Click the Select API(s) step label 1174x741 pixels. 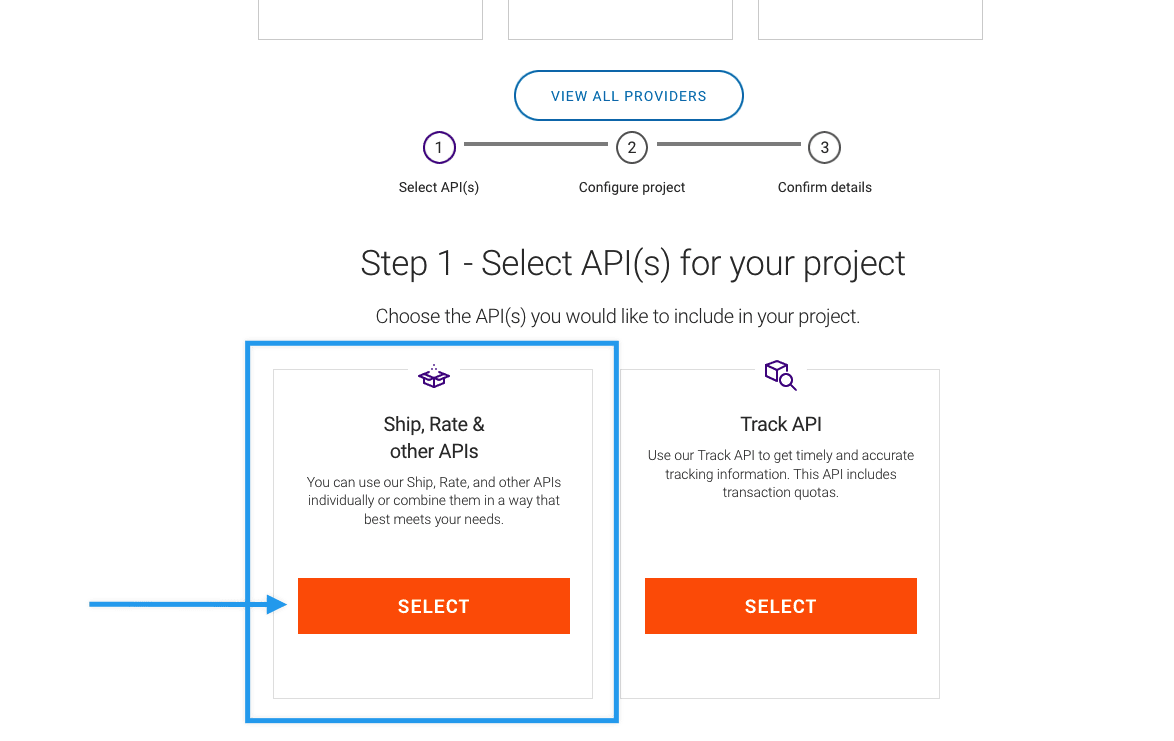pyautogui.click(x=439, y=187)
